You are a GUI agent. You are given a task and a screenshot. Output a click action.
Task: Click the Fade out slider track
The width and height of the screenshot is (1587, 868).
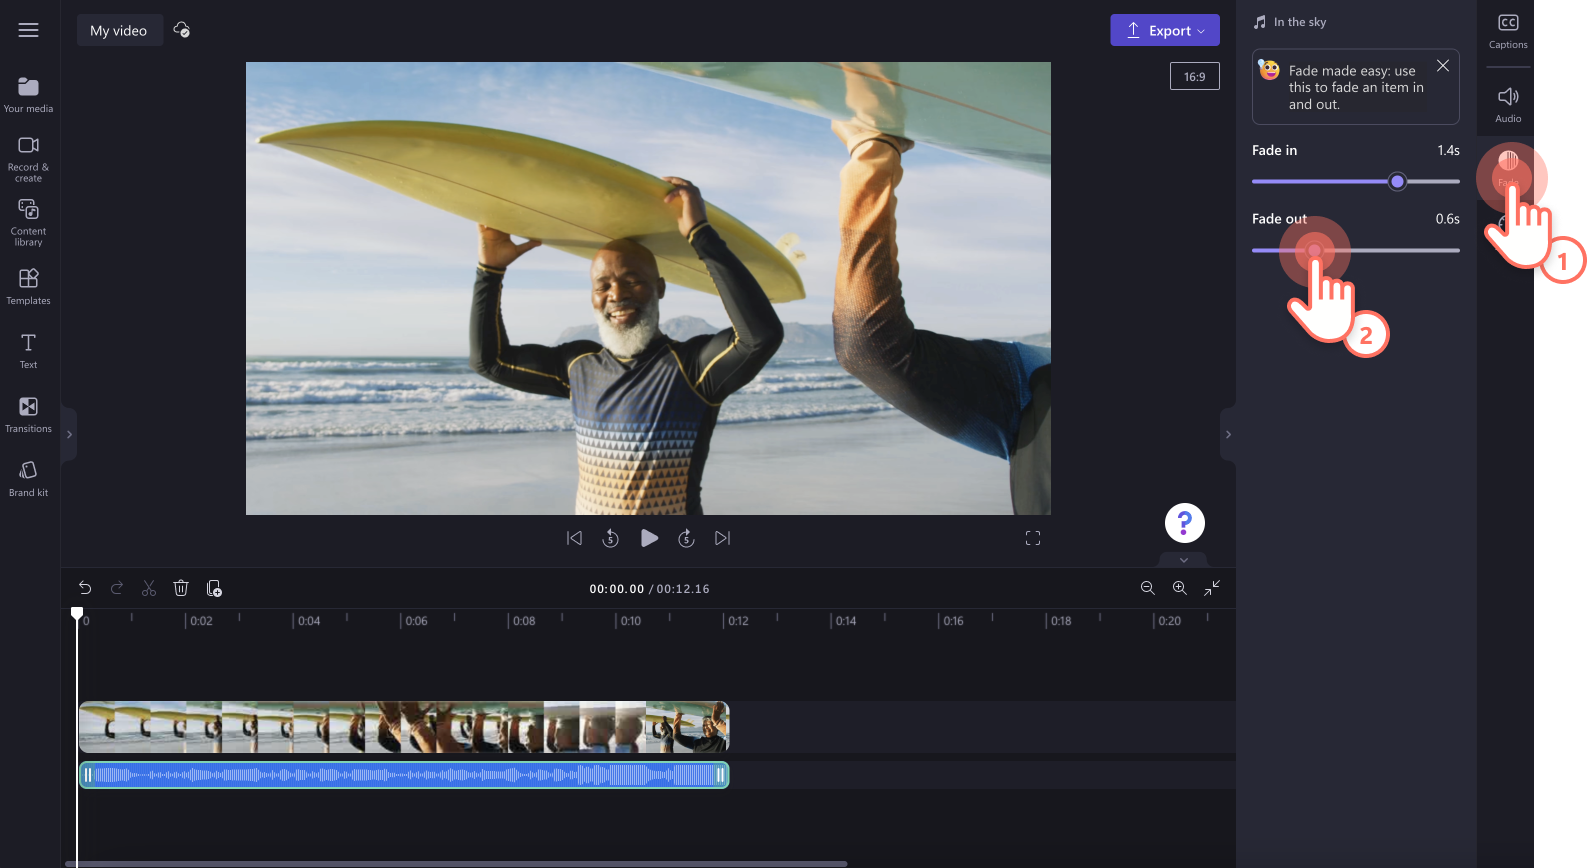[1356, 250]
